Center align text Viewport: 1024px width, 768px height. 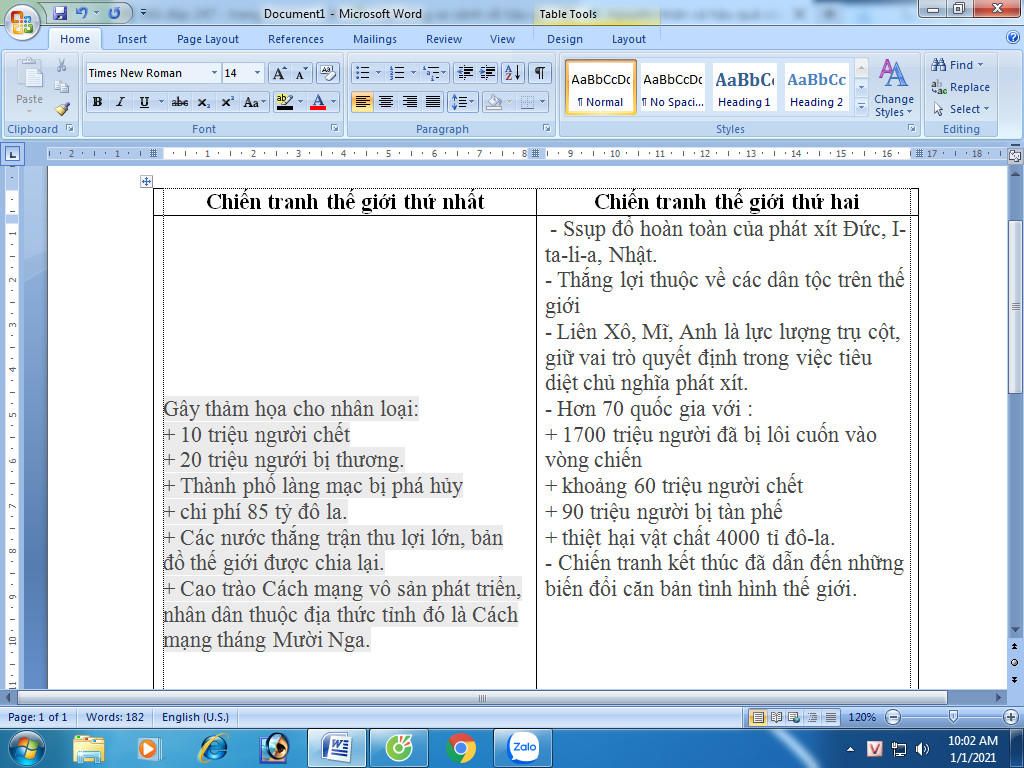pyautogui.click(x=386, y=102)
